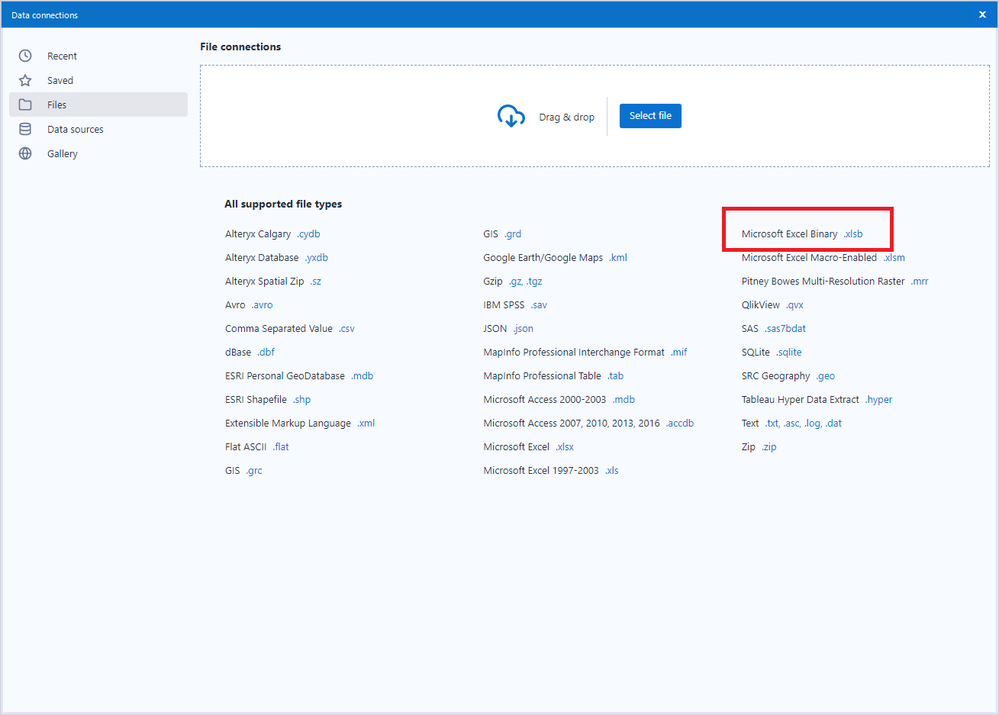
Task: Choose the Excel Binary .xlsb link
Action: tap(853, 234)
